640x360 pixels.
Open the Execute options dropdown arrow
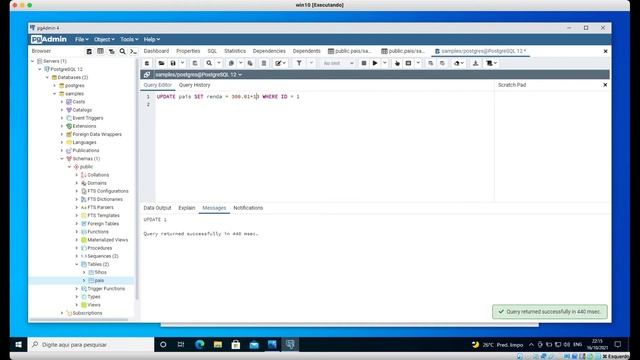click(384, 63)
